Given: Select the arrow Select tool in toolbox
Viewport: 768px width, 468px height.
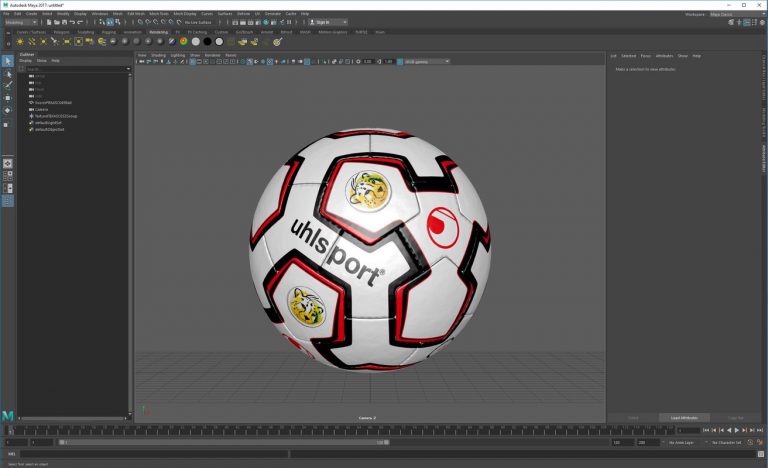Looking at the screenshot, I should click(x=7, y=61).
